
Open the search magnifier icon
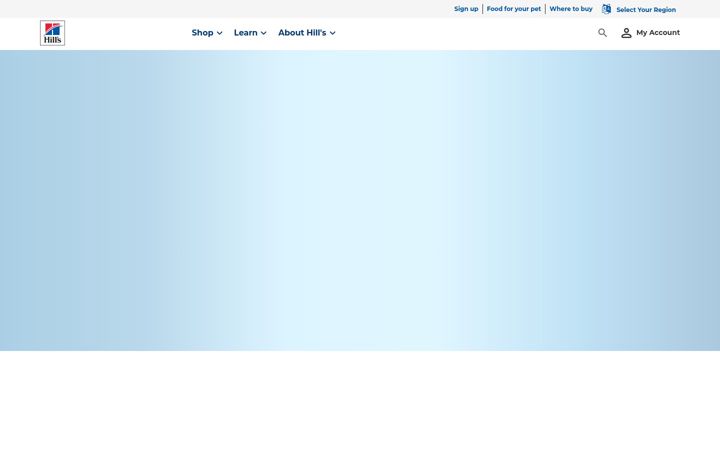click(x=602, y=33)
